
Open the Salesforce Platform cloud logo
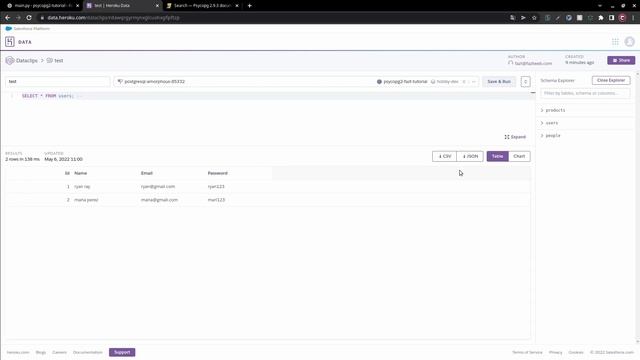point(9,29)
